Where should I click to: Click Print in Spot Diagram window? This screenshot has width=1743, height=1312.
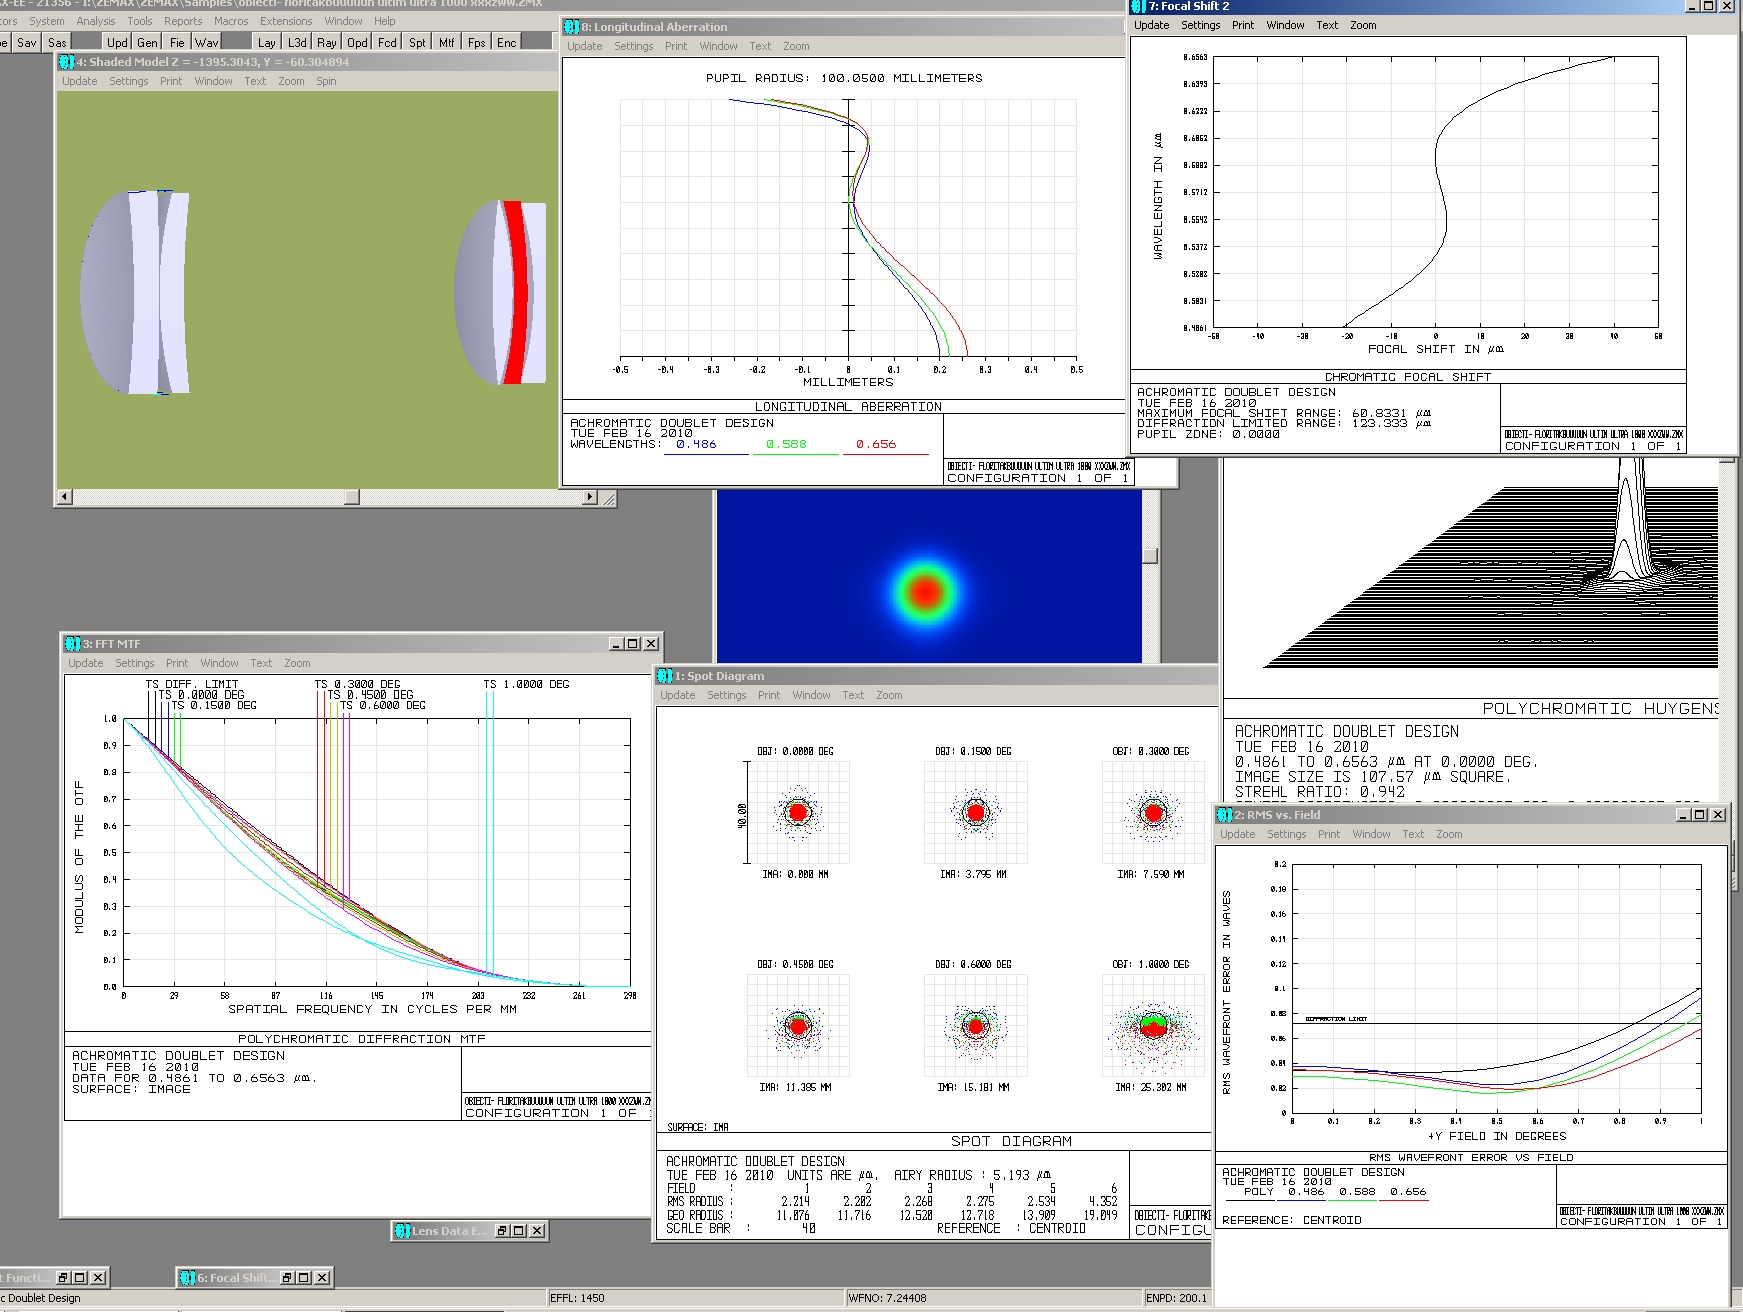(769, 696)
